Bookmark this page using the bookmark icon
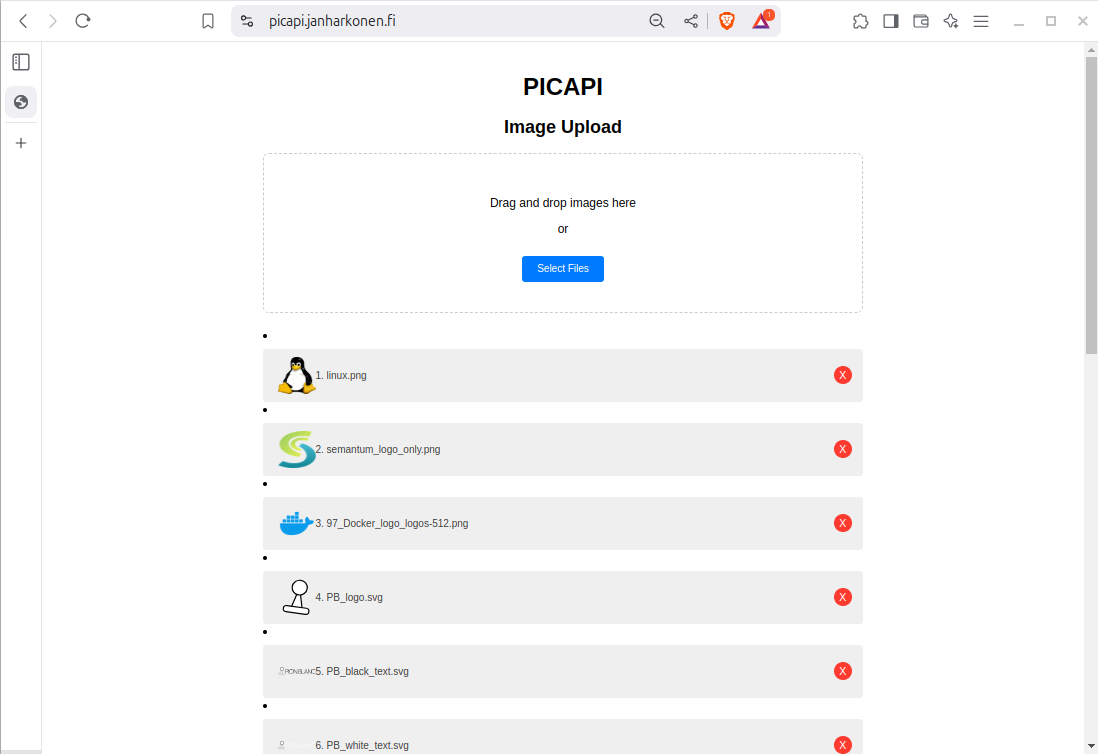This screenshot has height=754, width=1098. (x=208, y=21)
